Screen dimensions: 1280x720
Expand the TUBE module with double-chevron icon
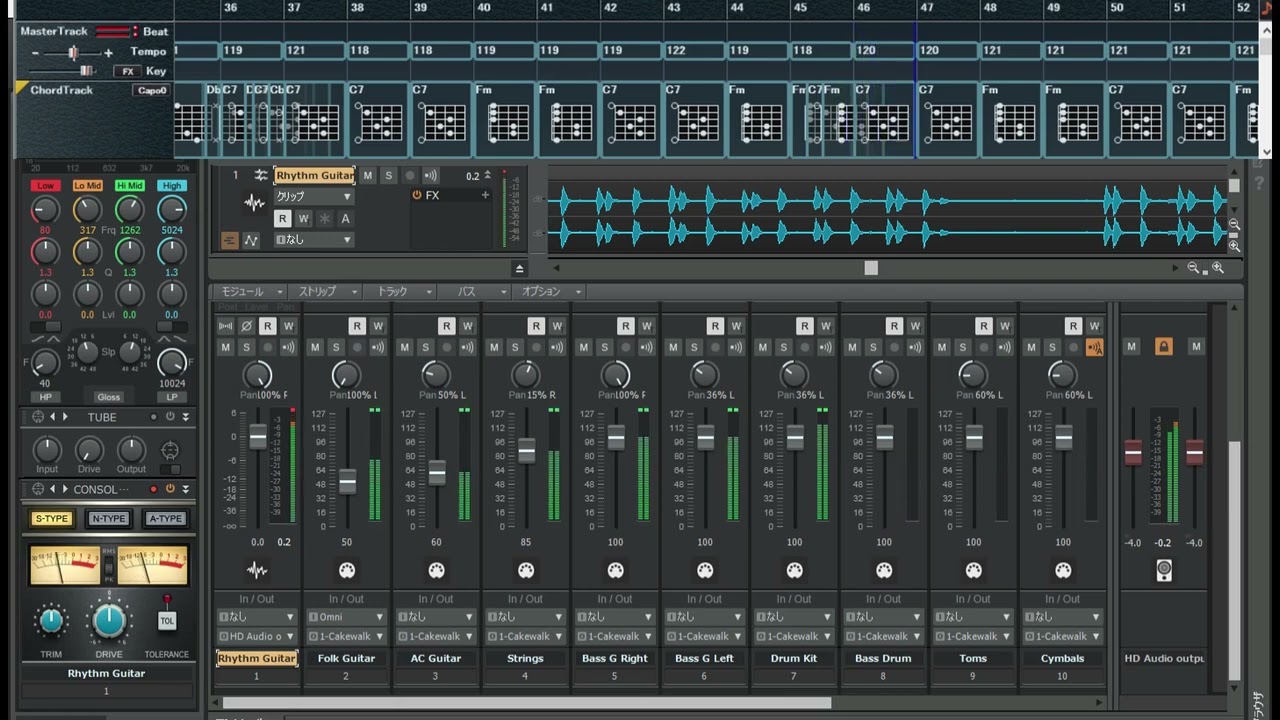185,417
